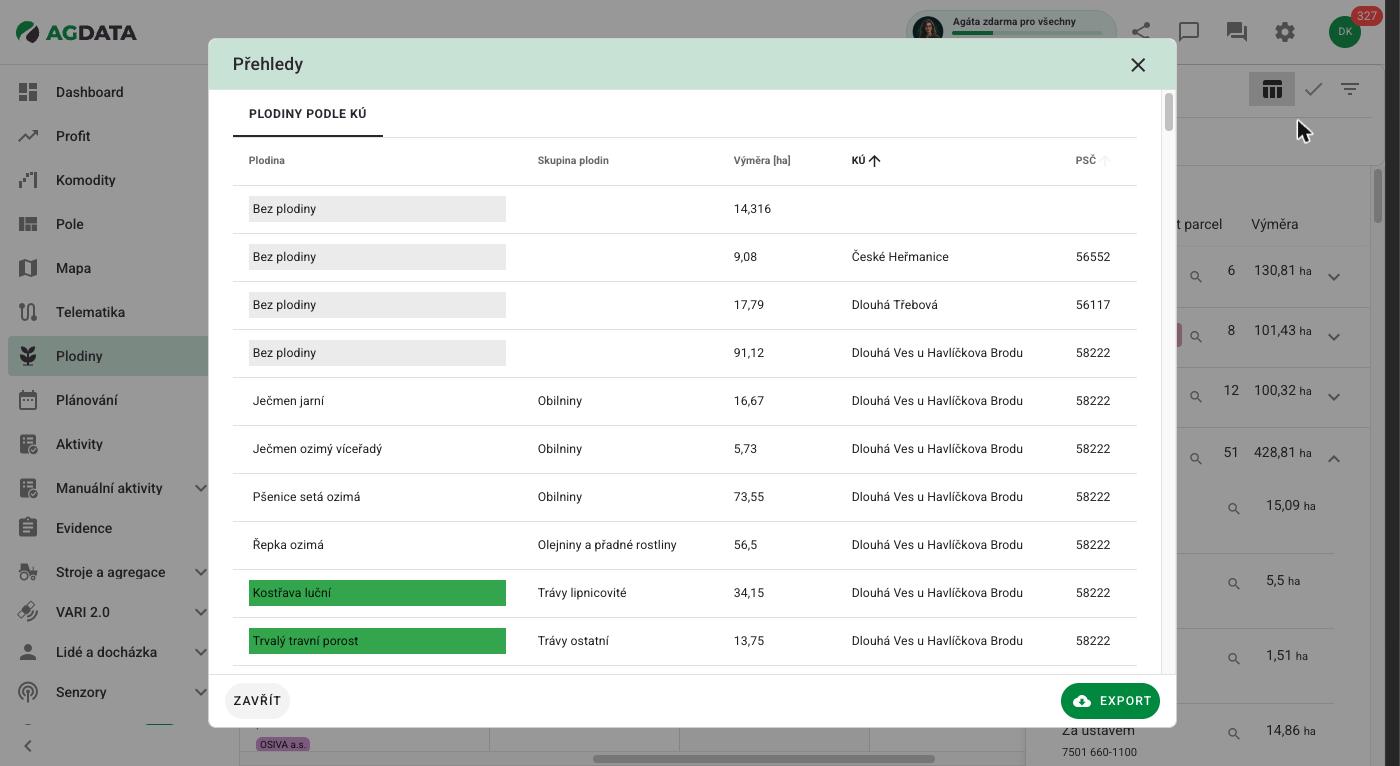Click the checkmark icon in toolbar
The height and width of the screenshot is (766, 1400).
click(1313, 89)
